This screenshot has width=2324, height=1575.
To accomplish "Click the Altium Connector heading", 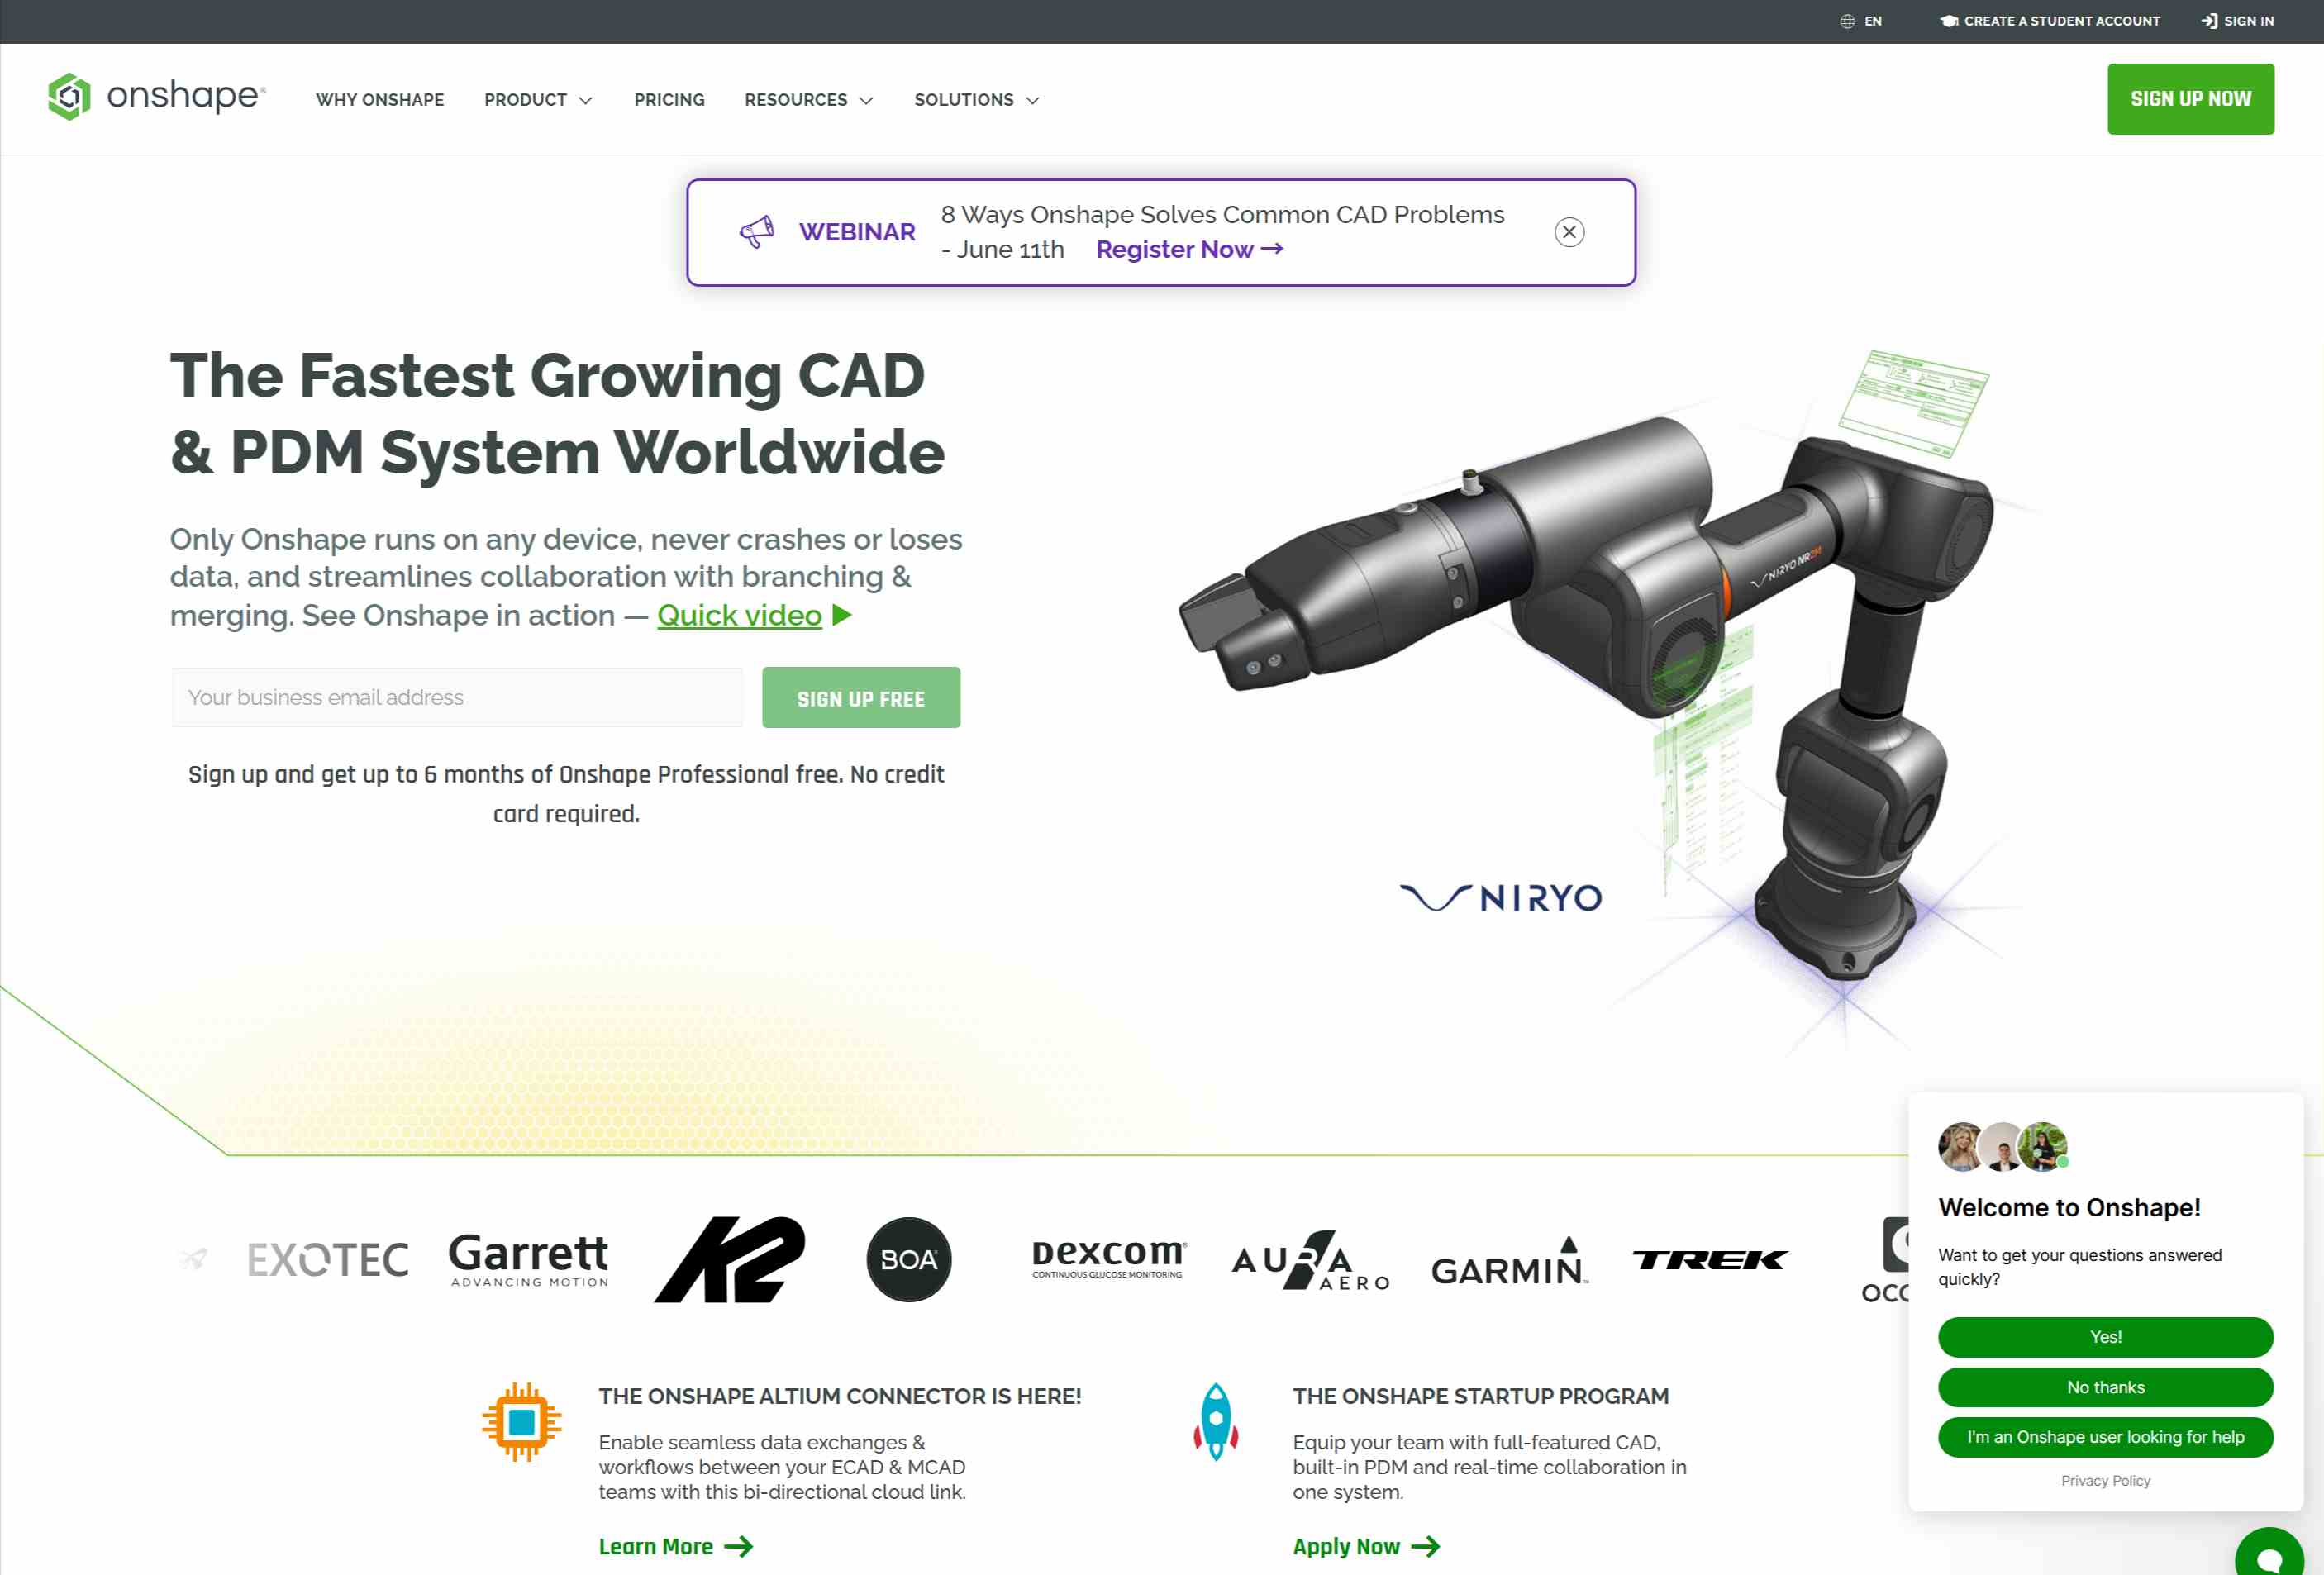I will click(x=840, y=1396).
